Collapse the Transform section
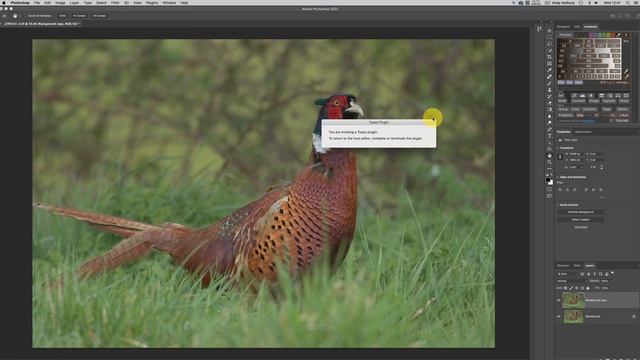Image resolution: width=640 pixels, height=360 pixels. point(558,148)
